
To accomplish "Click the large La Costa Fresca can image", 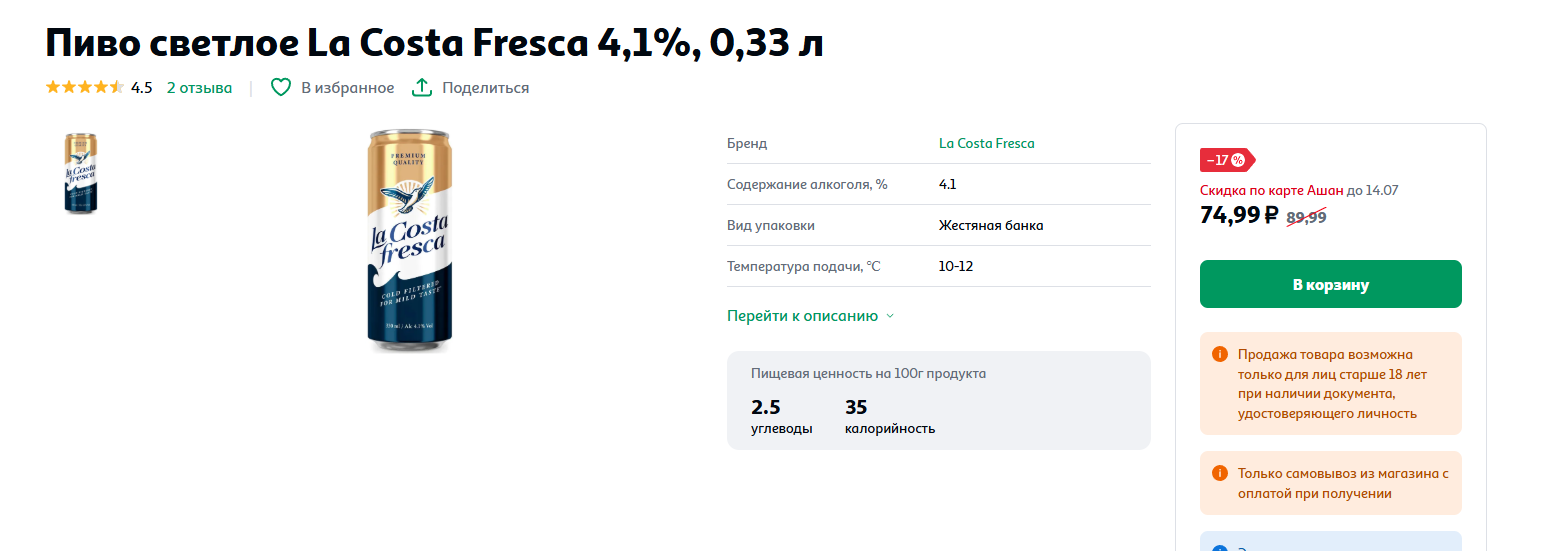I will tap(410, 240).
